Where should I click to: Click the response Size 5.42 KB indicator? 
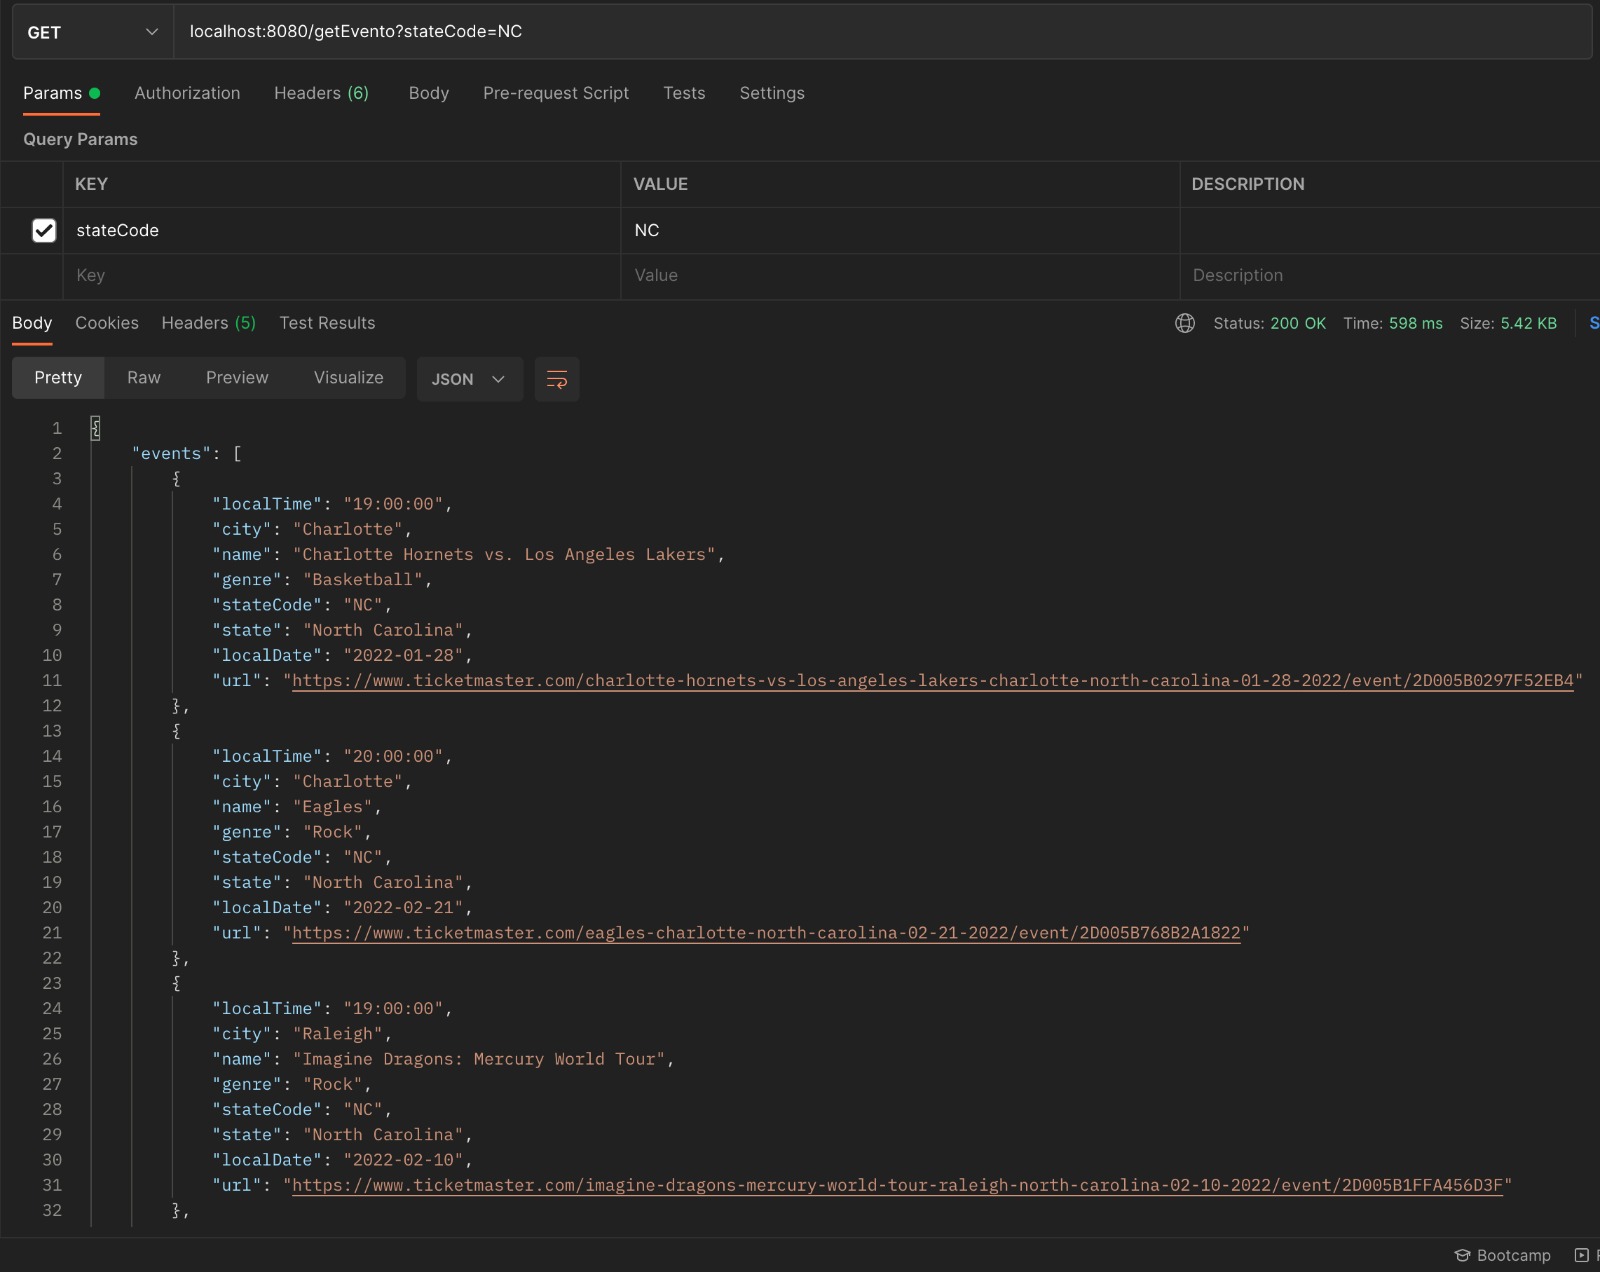click(1510, 323)
